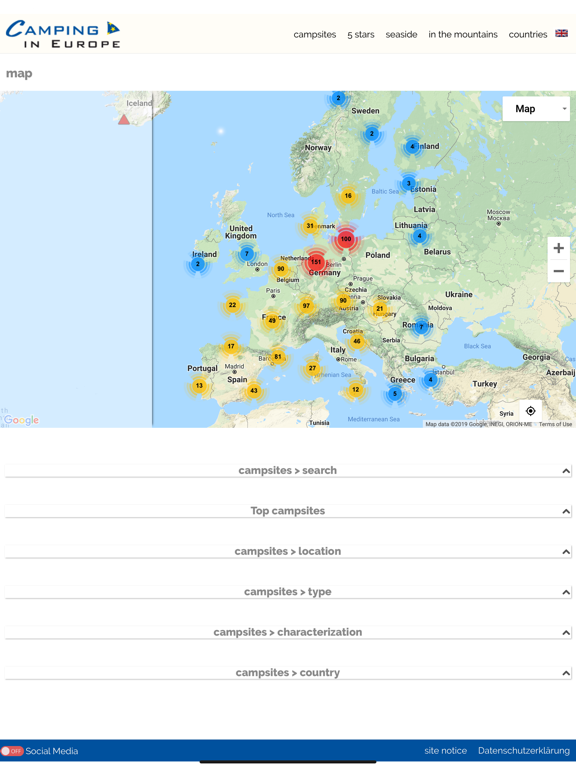
Task: Zoom in the map with plus button
Action: tap(558, 248)
